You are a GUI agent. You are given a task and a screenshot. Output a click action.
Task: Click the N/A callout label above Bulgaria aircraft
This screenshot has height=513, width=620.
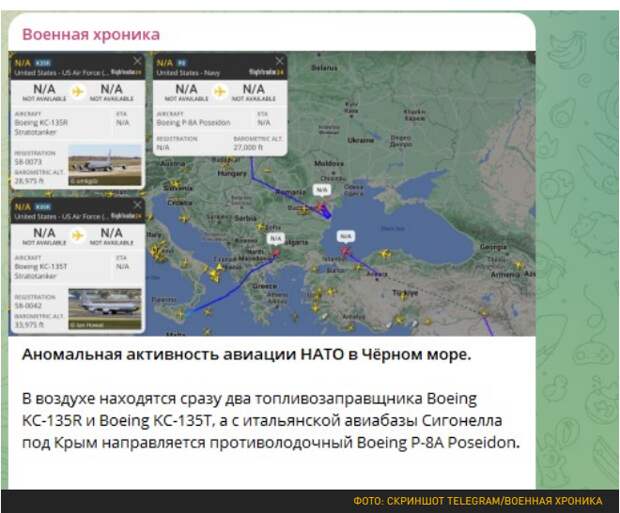(276, 238)
